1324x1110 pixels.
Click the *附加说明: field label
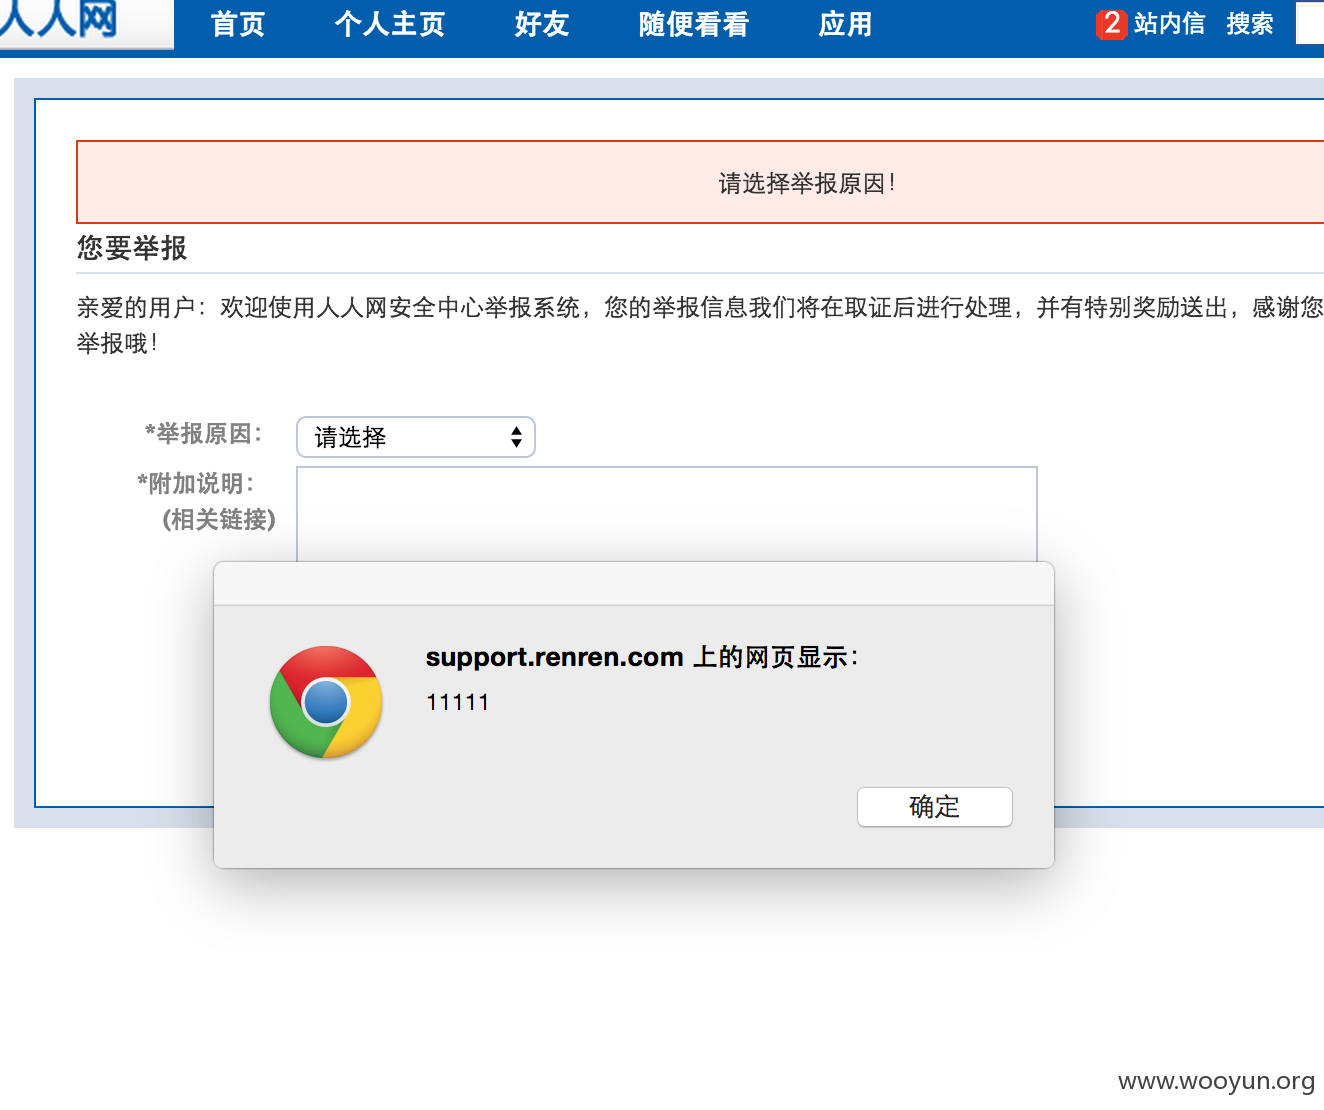pyautogui.click(x=196, y=484)
